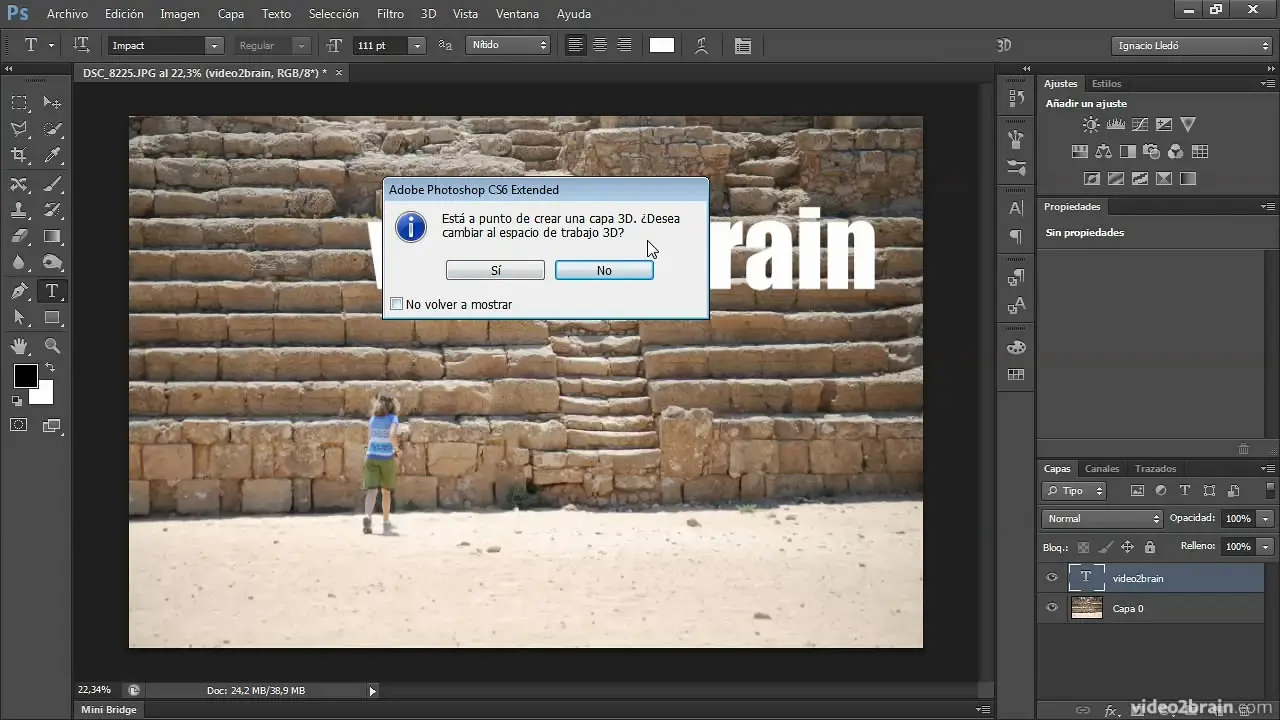Select the Eraser tool
Viewport: 1280px width, 720px height.
[x=19, y=237]
